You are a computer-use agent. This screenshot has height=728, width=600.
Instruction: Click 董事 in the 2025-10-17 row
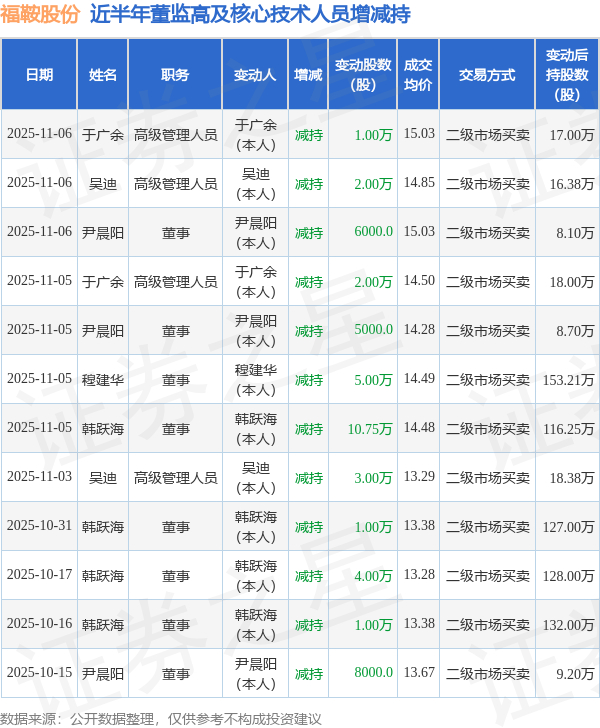pos(176,576)
